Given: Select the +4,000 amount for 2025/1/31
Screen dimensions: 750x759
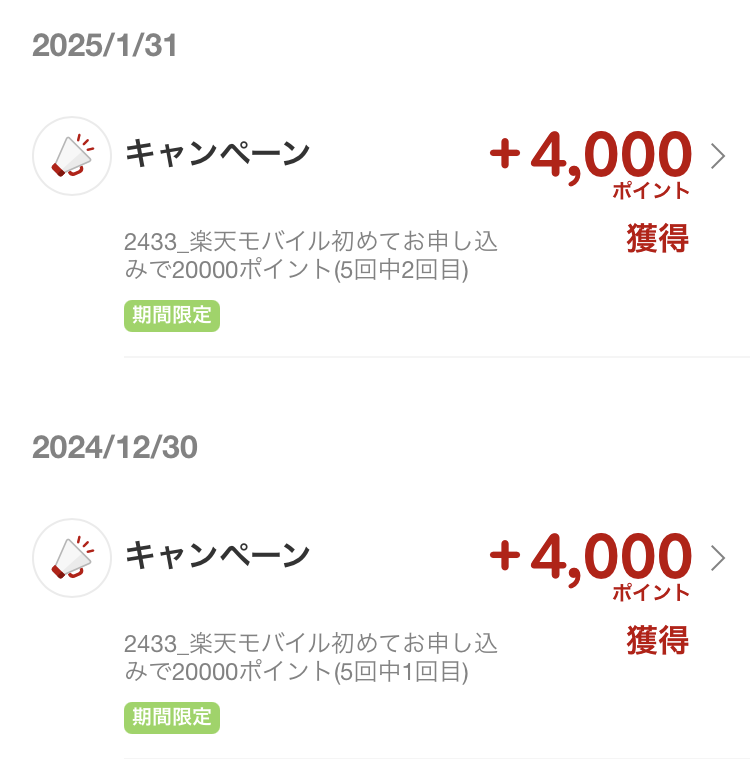Looking at the screenshot, I should 590,157.
